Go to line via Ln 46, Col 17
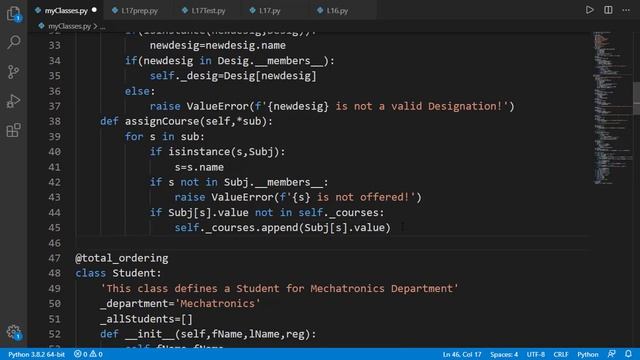Screen dimensions: 640x360 (x=462, y=354)
